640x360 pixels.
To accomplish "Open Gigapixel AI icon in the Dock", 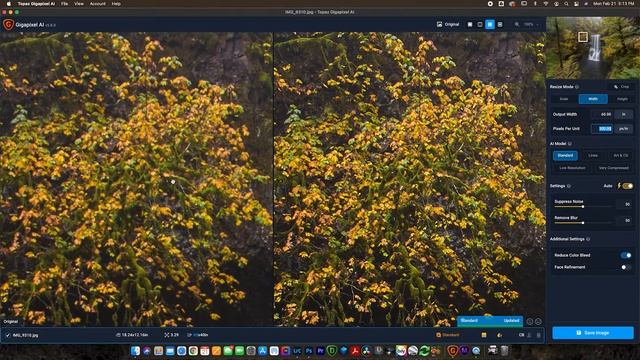I will click(x=452, y=351).
